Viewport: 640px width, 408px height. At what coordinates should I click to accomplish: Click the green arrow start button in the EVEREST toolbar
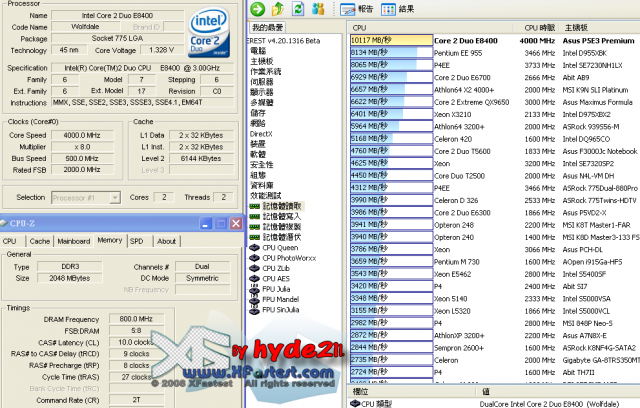click(258, 9)
